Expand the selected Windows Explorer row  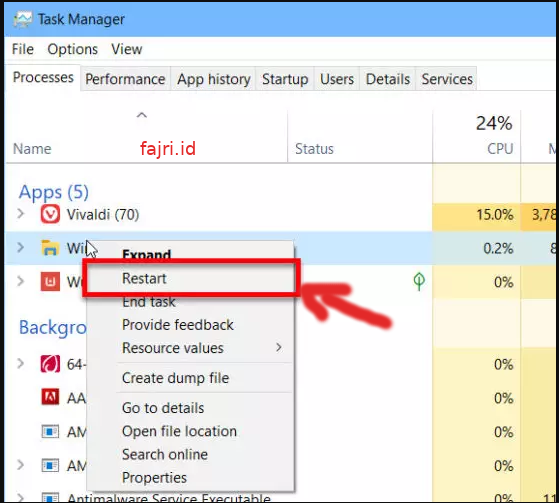point(21,247)
